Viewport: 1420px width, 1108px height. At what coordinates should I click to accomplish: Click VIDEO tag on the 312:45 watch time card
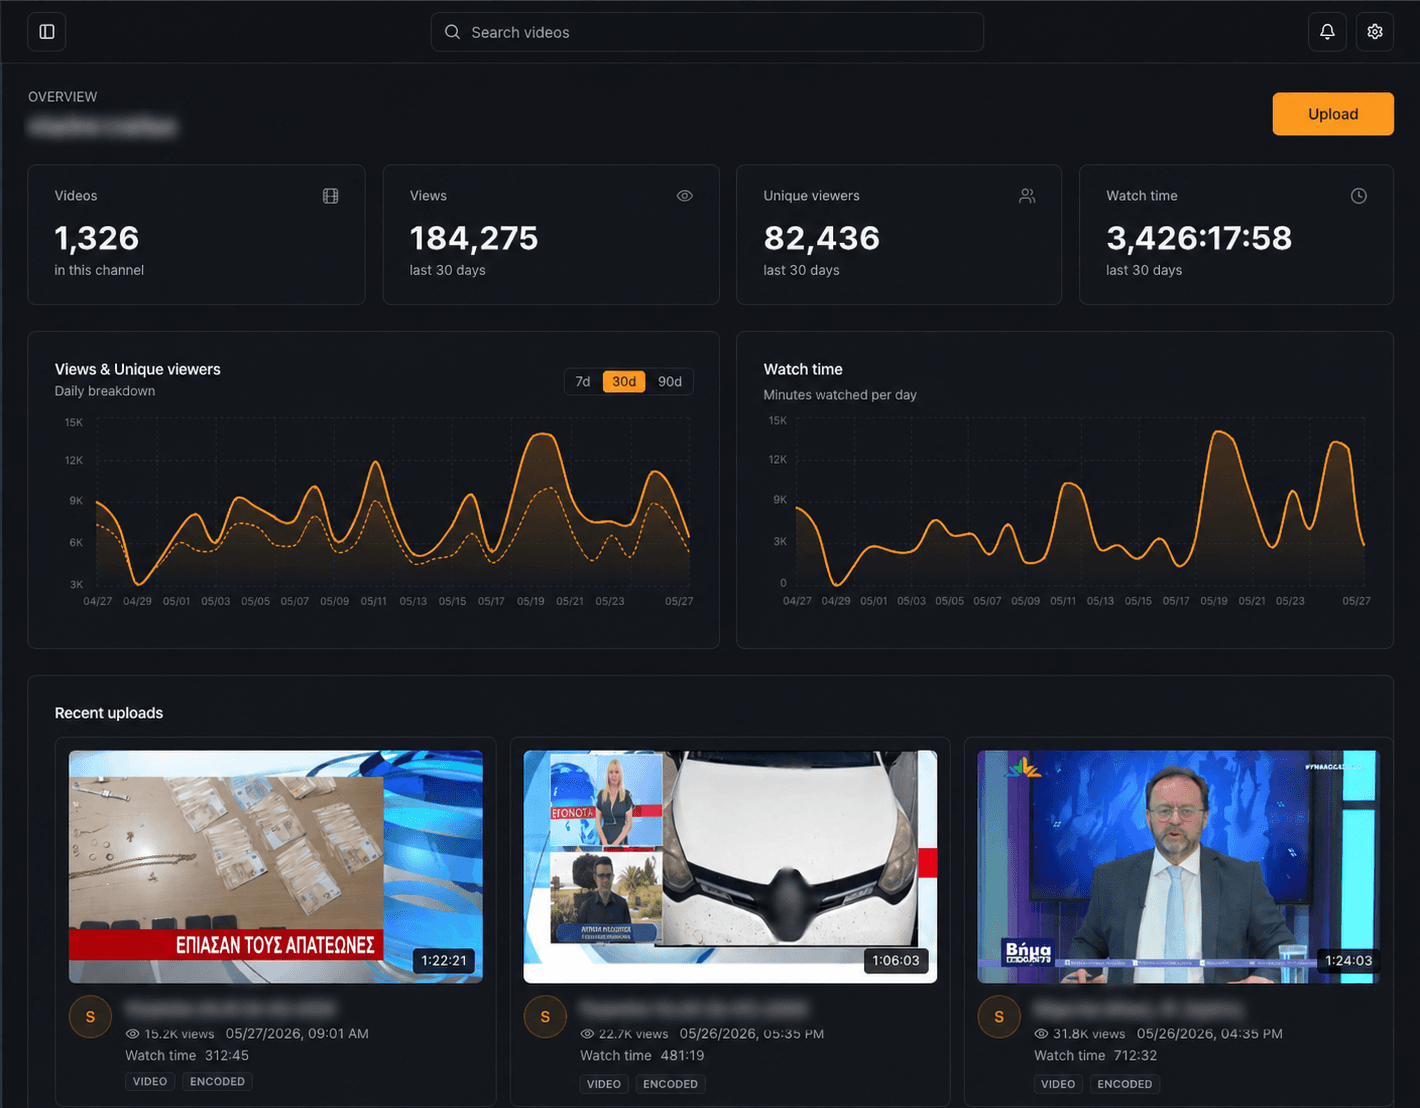[150, 1082]
